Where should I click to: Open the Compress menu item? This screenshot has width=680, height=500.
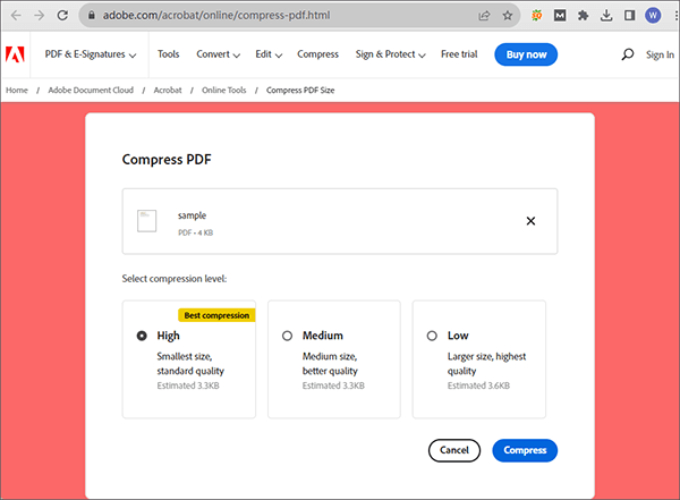[x=317, y=55]
